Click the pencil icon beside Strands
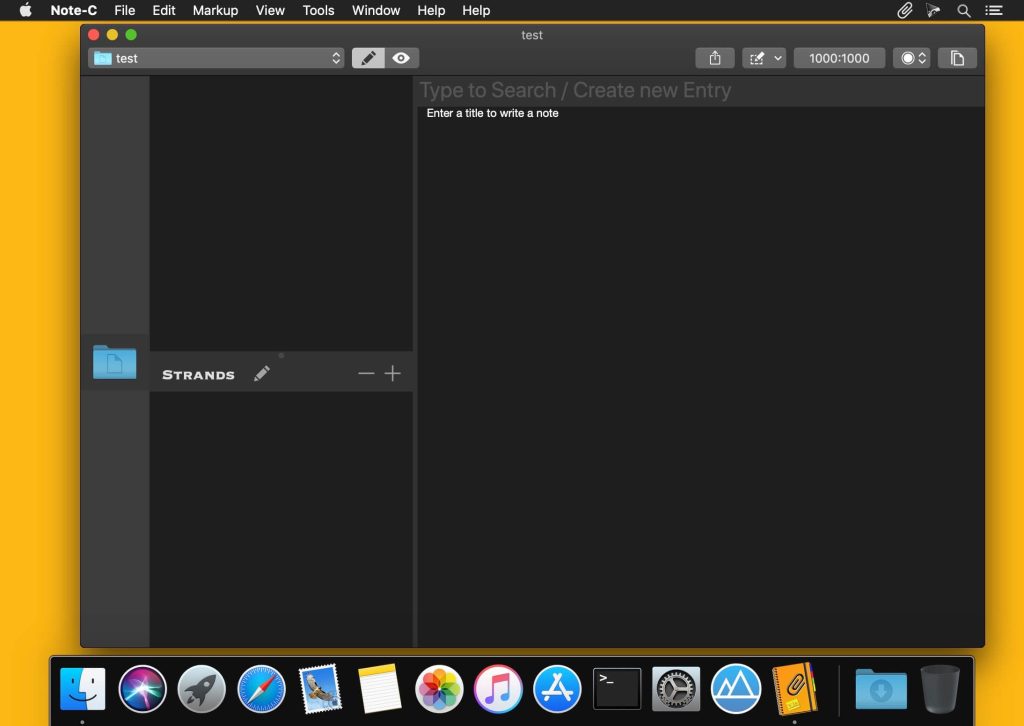1024x726 pixels. (262, 373)
